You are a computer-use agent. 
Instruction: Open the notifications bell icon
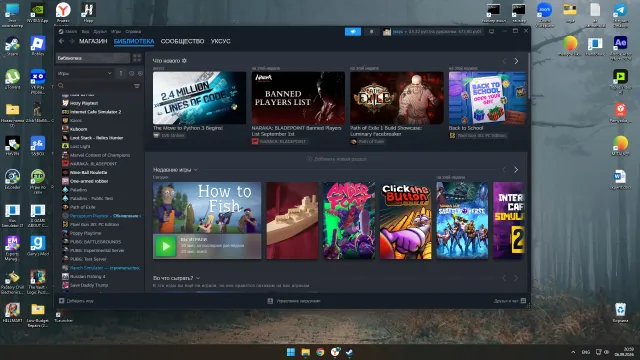[x=371, y=32]
